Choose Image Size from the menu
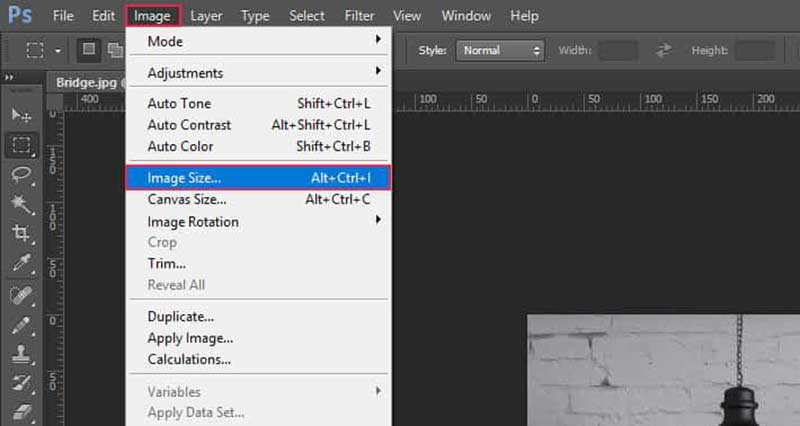Screen dimensions: 800x426 click(259, 178)
